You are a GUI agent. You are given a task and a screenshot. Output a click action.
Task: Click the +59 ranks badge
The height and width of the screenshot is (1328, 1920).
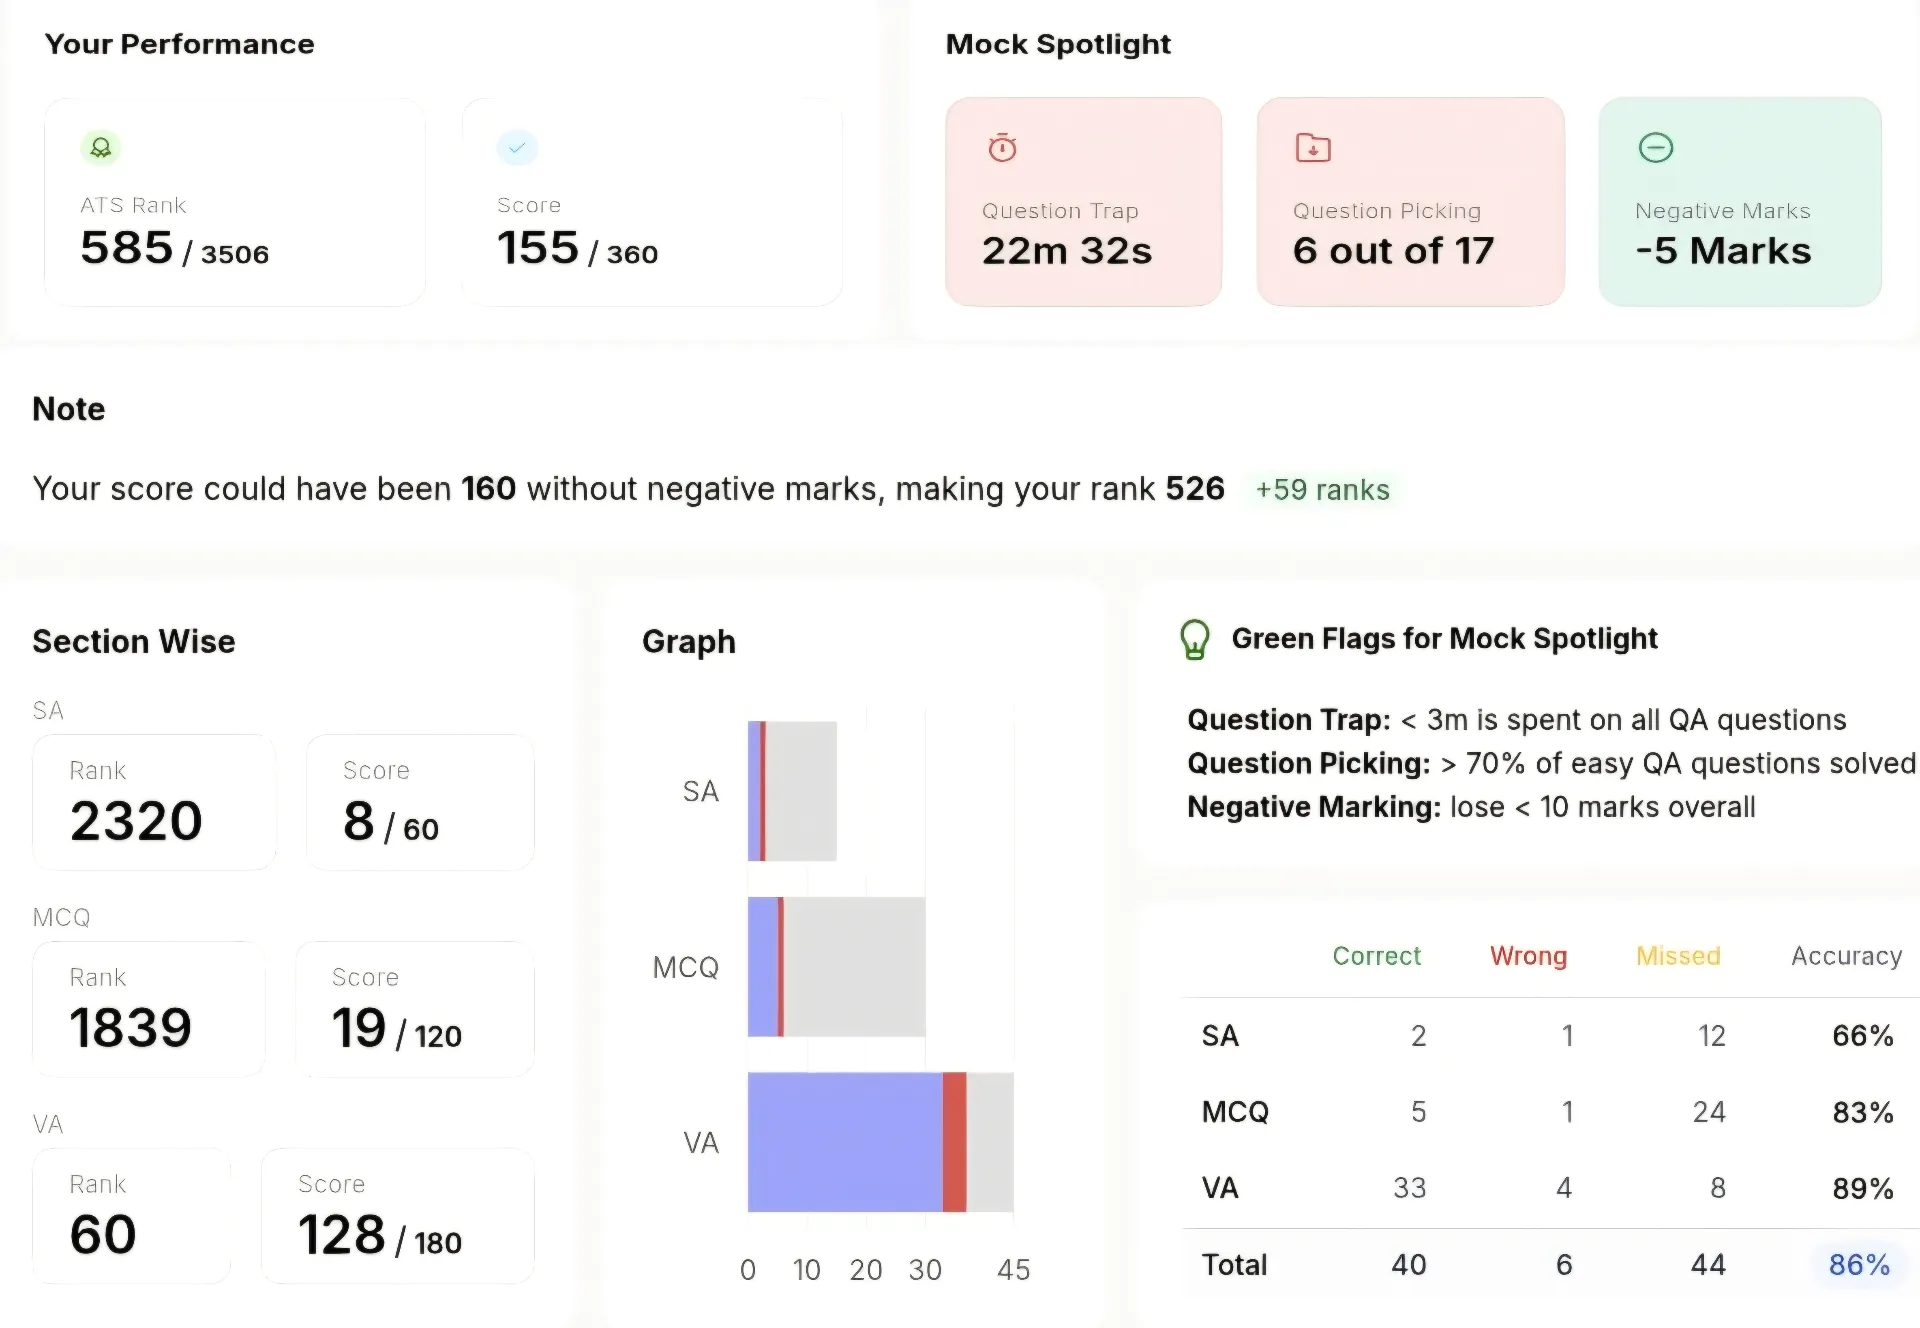(1322, 489)
